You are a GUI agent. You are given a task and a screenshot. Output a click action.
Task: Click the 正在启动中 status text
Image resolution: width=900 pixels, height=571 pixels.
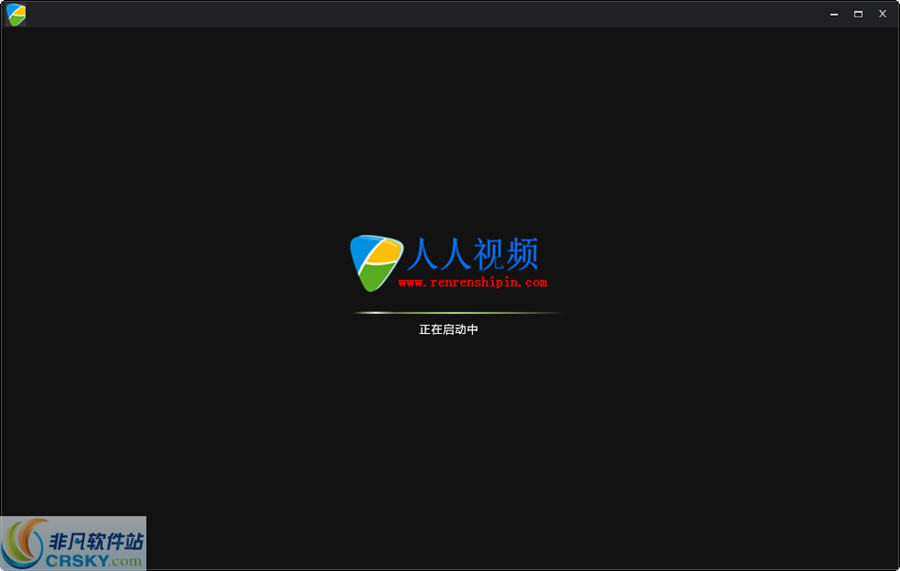448,329
